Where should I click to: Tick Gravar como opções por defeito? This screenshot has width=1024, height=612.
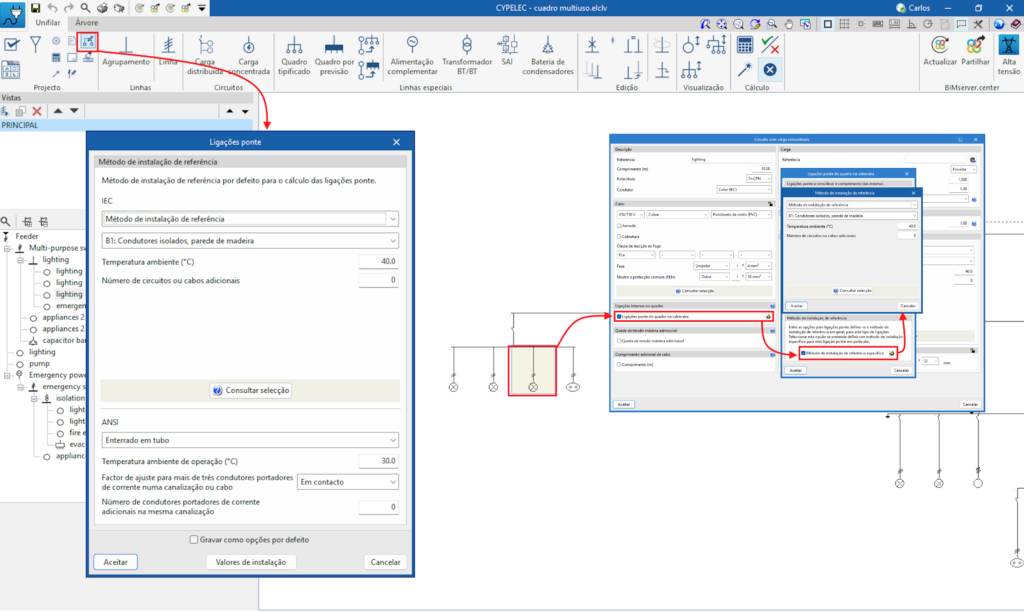[x=195, y=540]
